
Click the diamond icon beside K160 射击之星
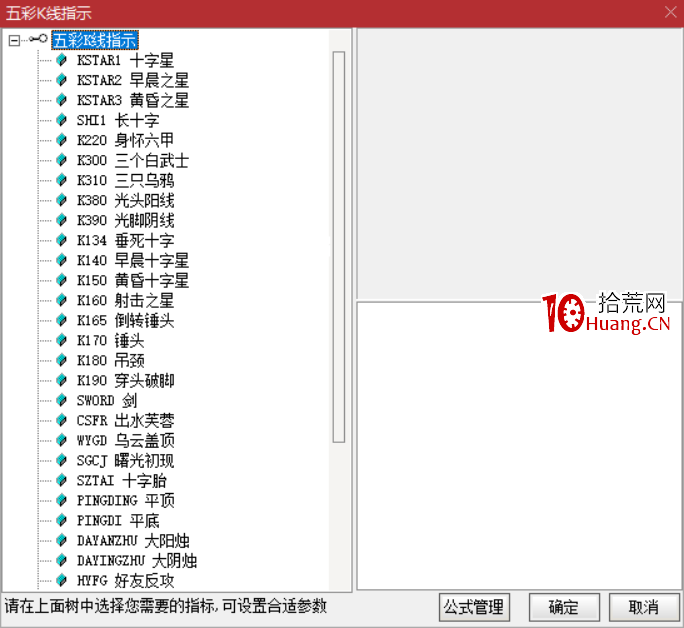pos(62,301)
